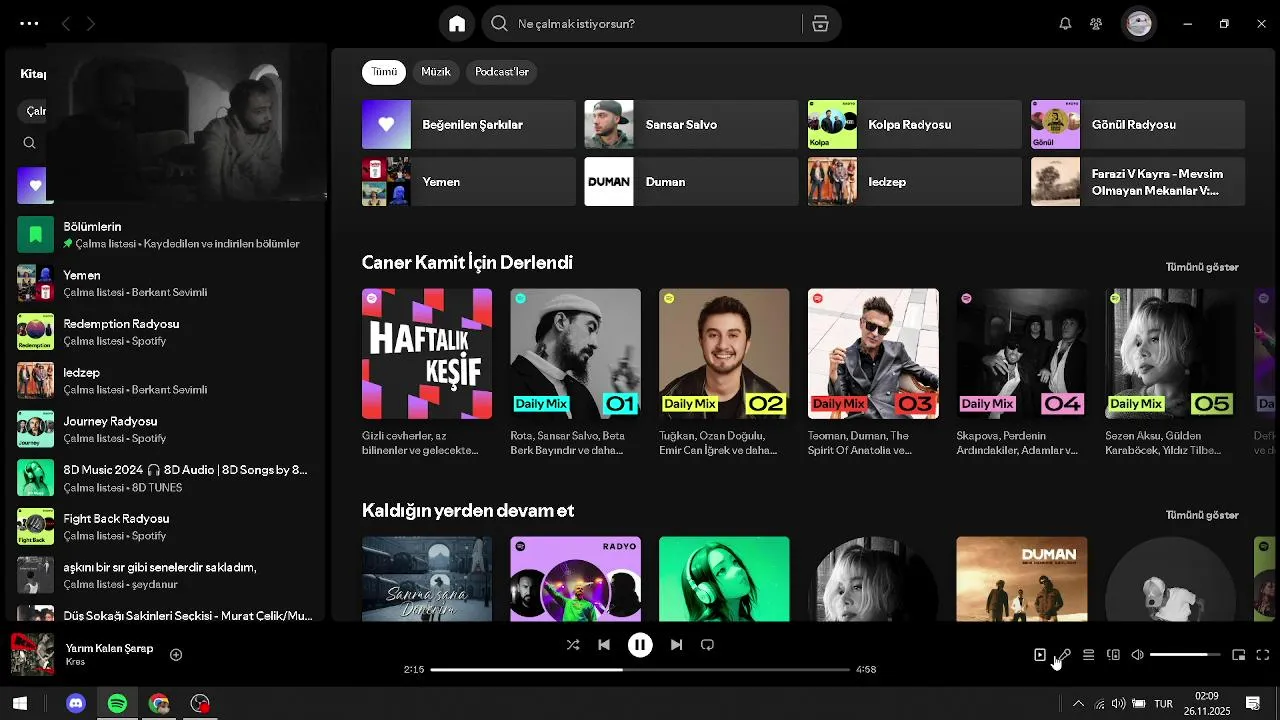The width and height of the screenshot is (1280, 720).
Task: Open Connect to a device icon
Action: 1113,655
